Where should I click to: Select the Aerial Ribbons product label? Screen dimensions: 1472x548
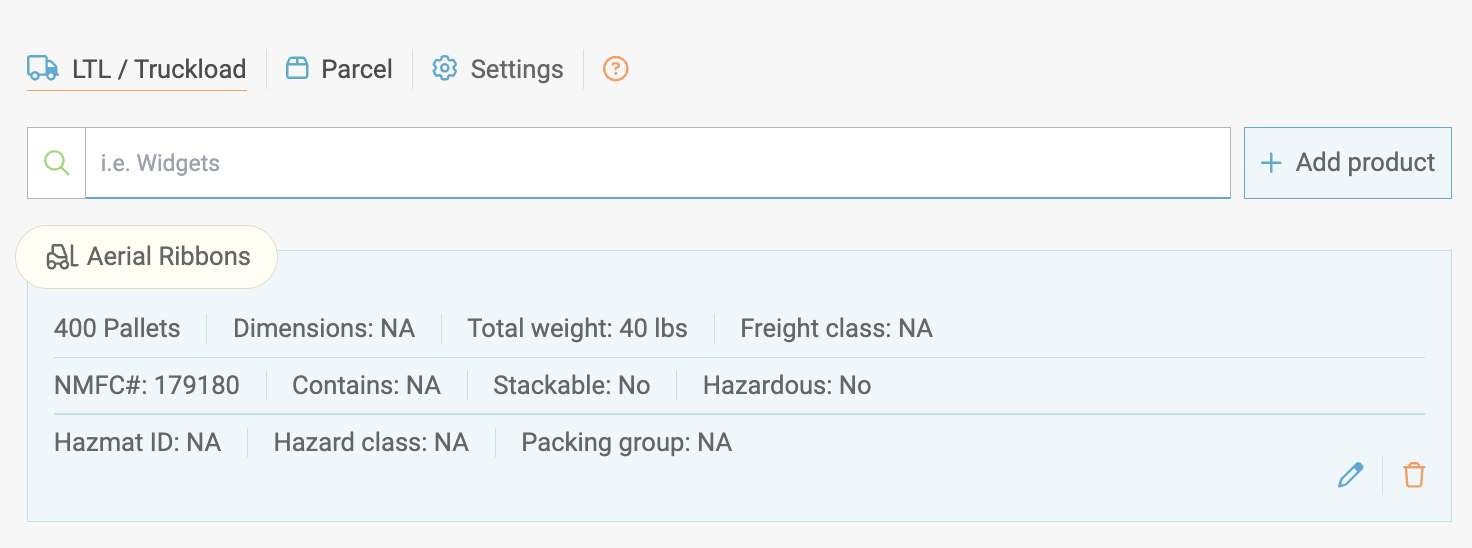click(168, 257)
